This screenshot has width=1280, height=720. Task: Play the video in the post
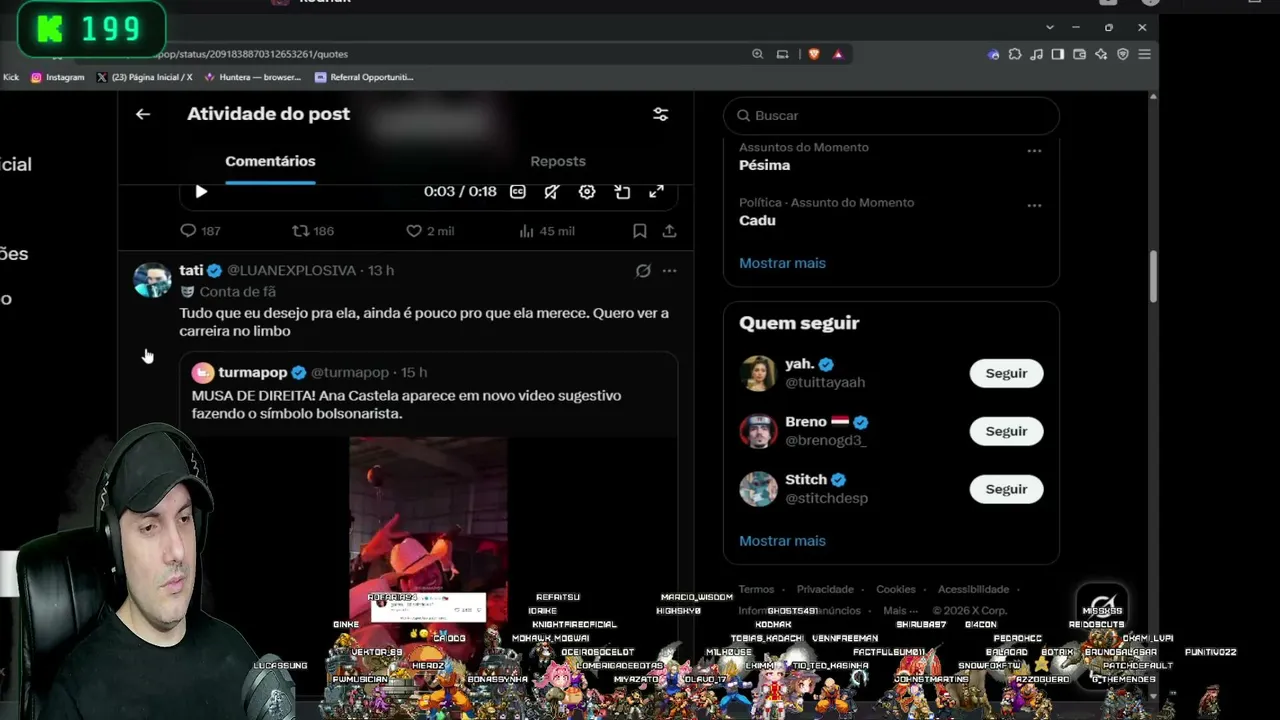(x=201, y=191)
